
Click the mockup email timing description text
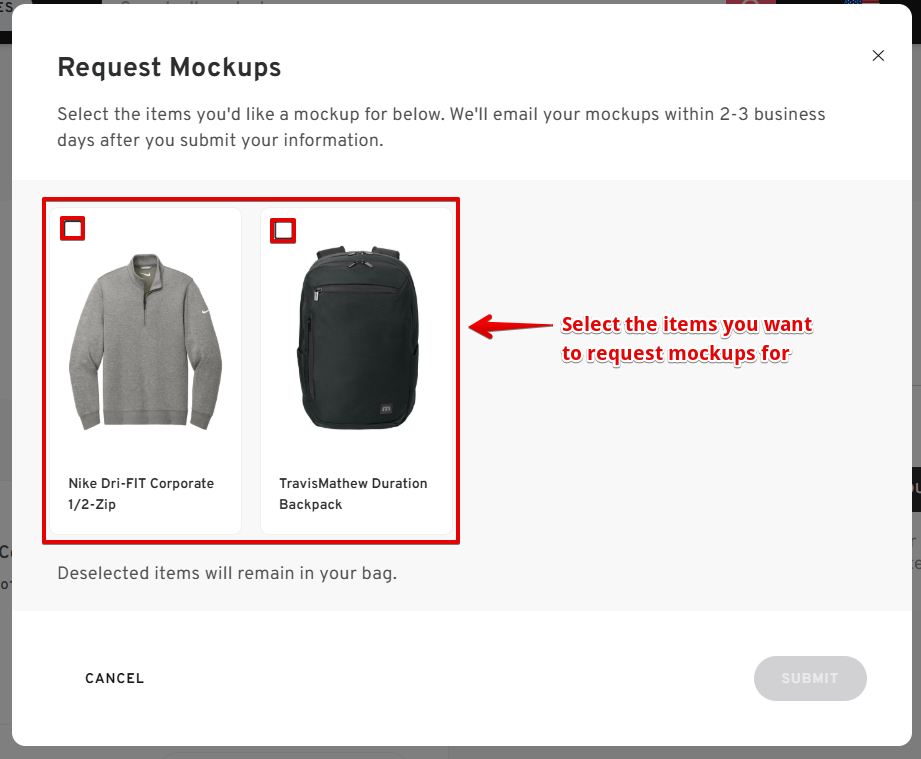click(x=441, y=127)
